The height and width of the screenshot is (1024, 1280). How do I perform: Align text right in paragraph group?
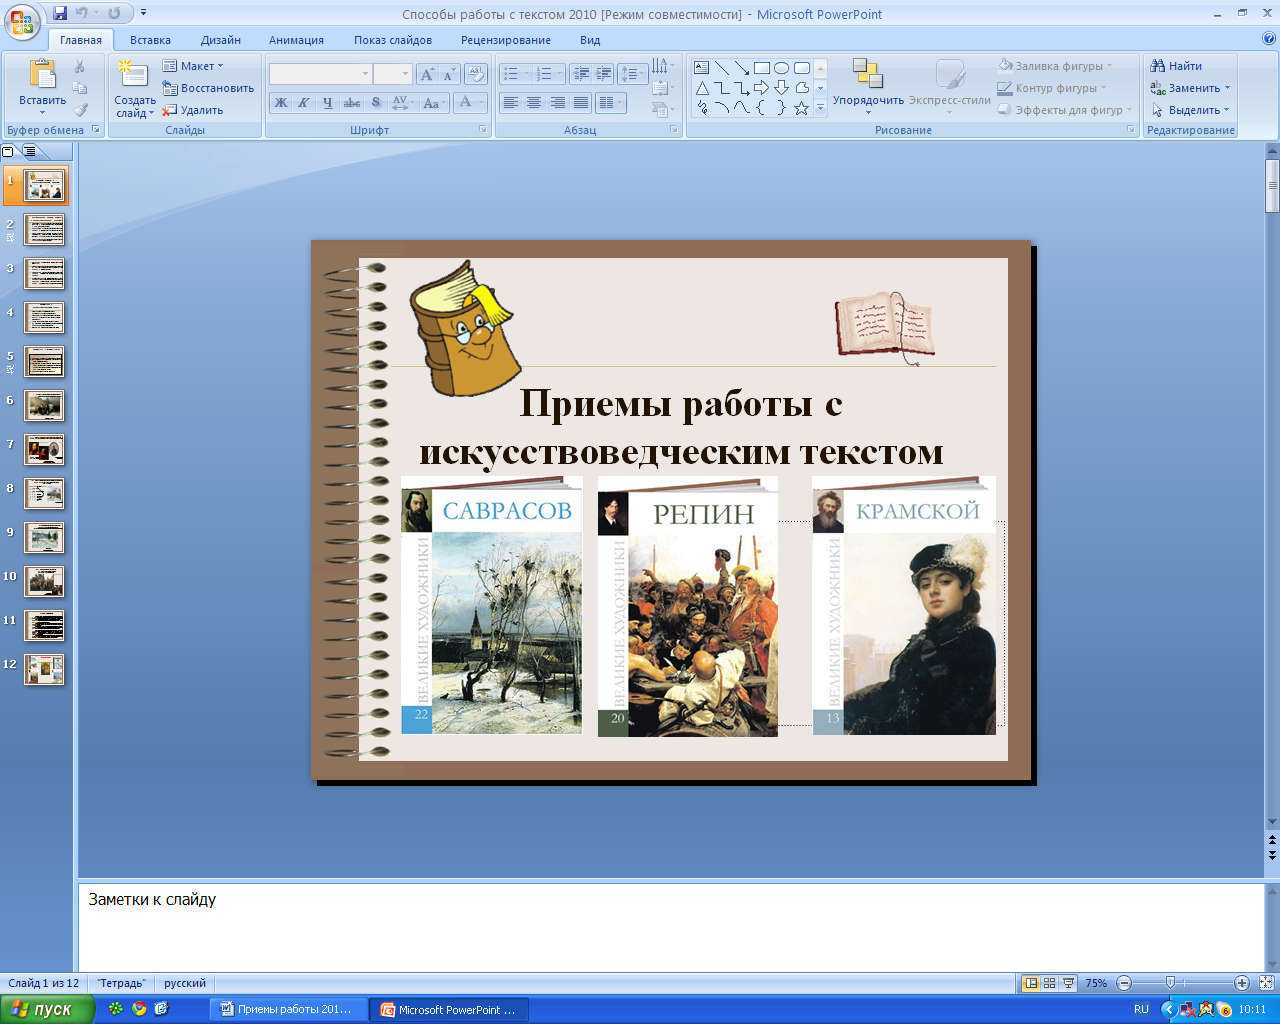click(557, 102)
